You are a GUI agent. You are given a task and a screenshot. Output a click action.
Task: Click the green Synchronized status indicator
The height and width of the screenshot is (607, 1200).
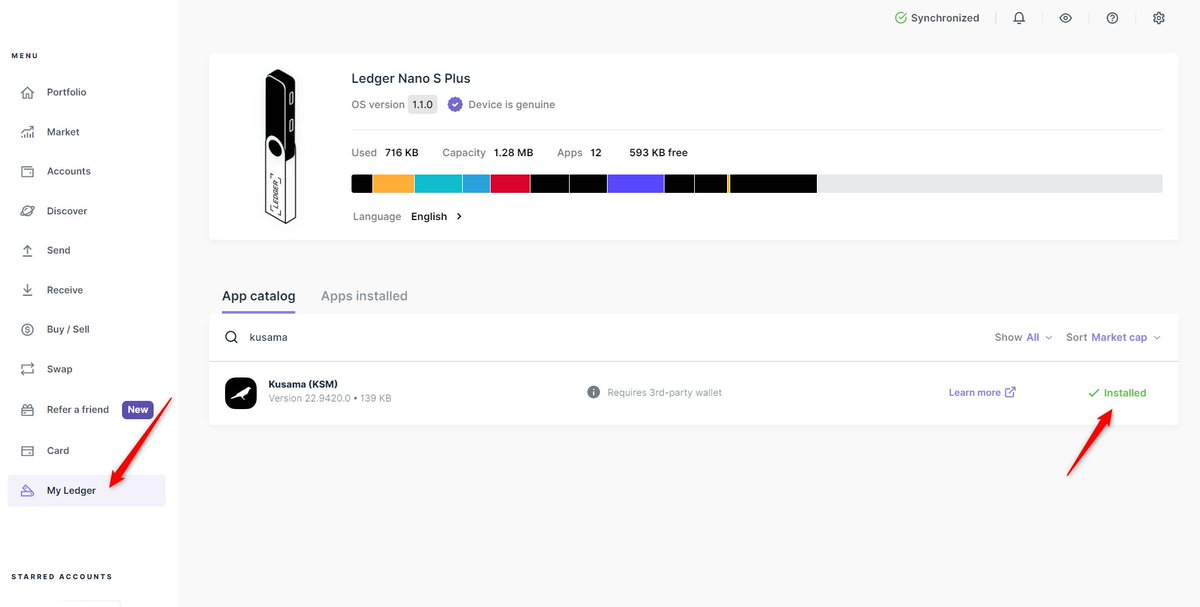coord(937,18)
